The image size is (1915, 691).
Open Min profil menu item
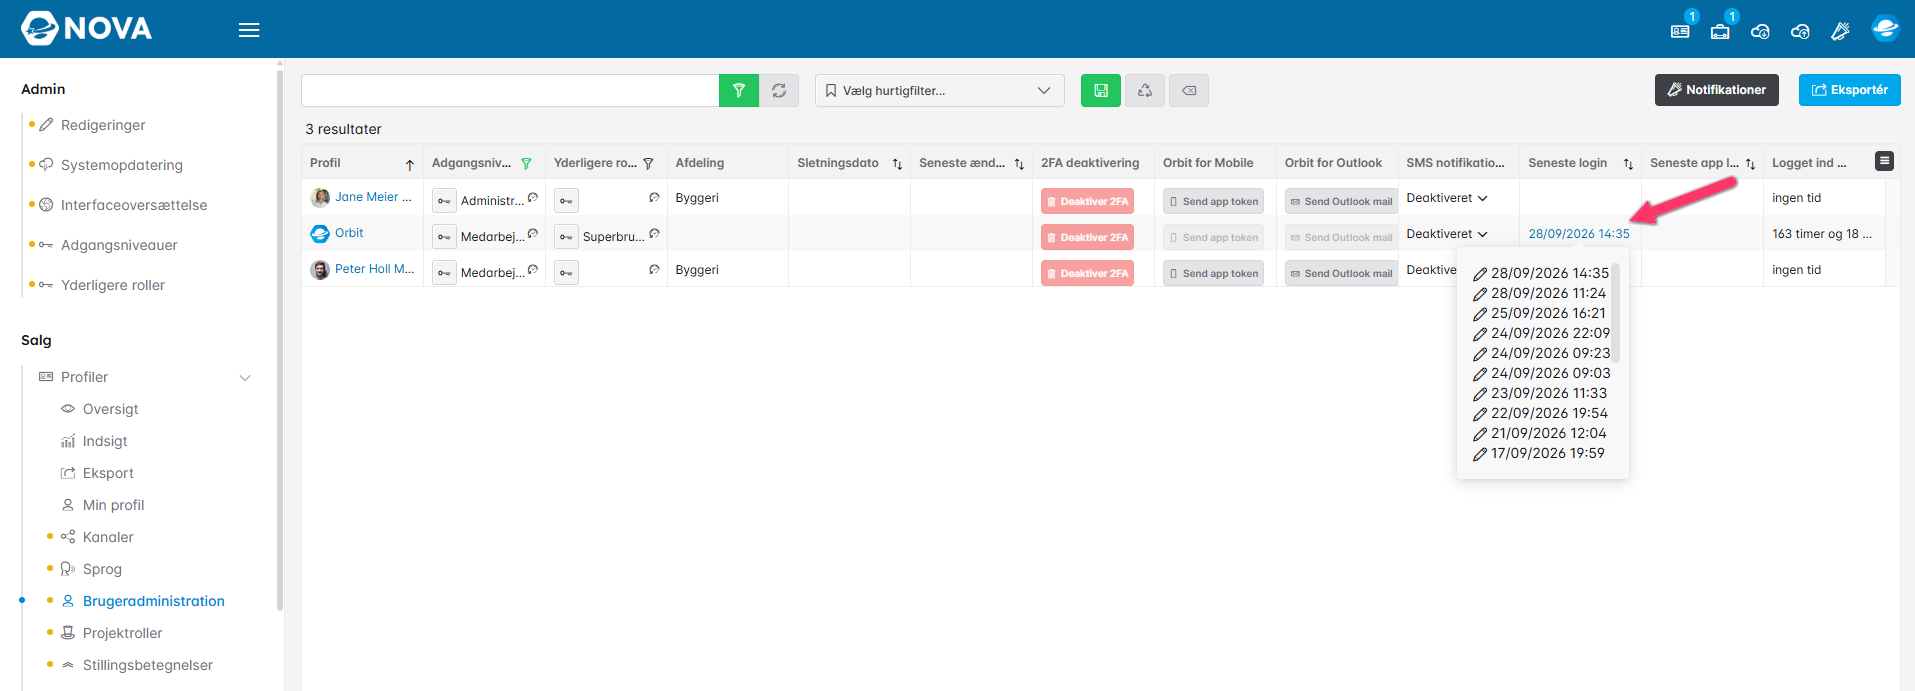click(113, 505)
